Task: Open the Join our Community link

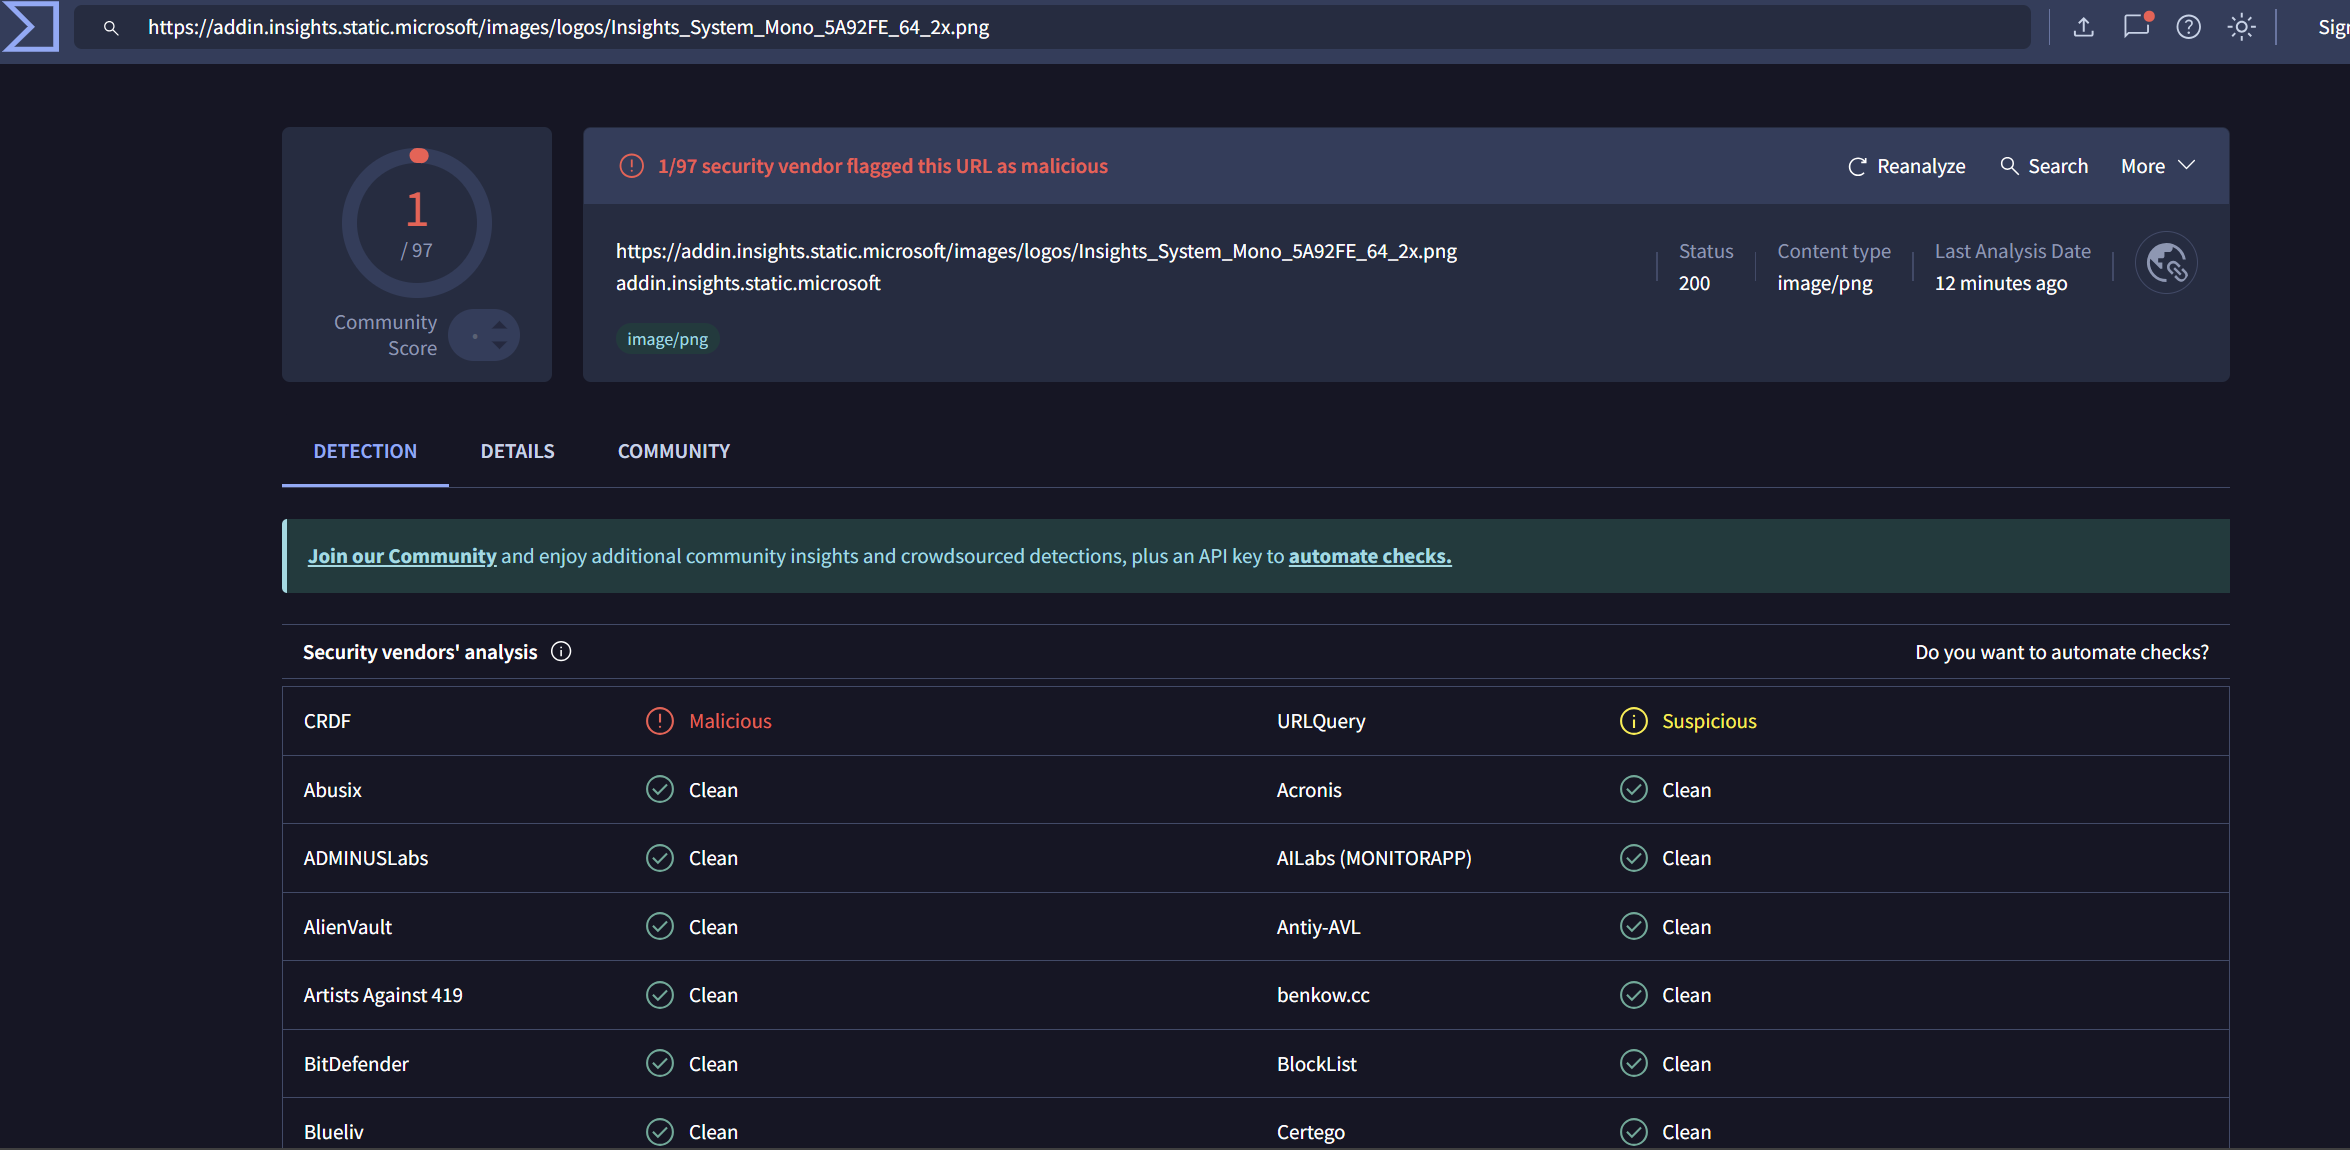Action: point(401,556)
